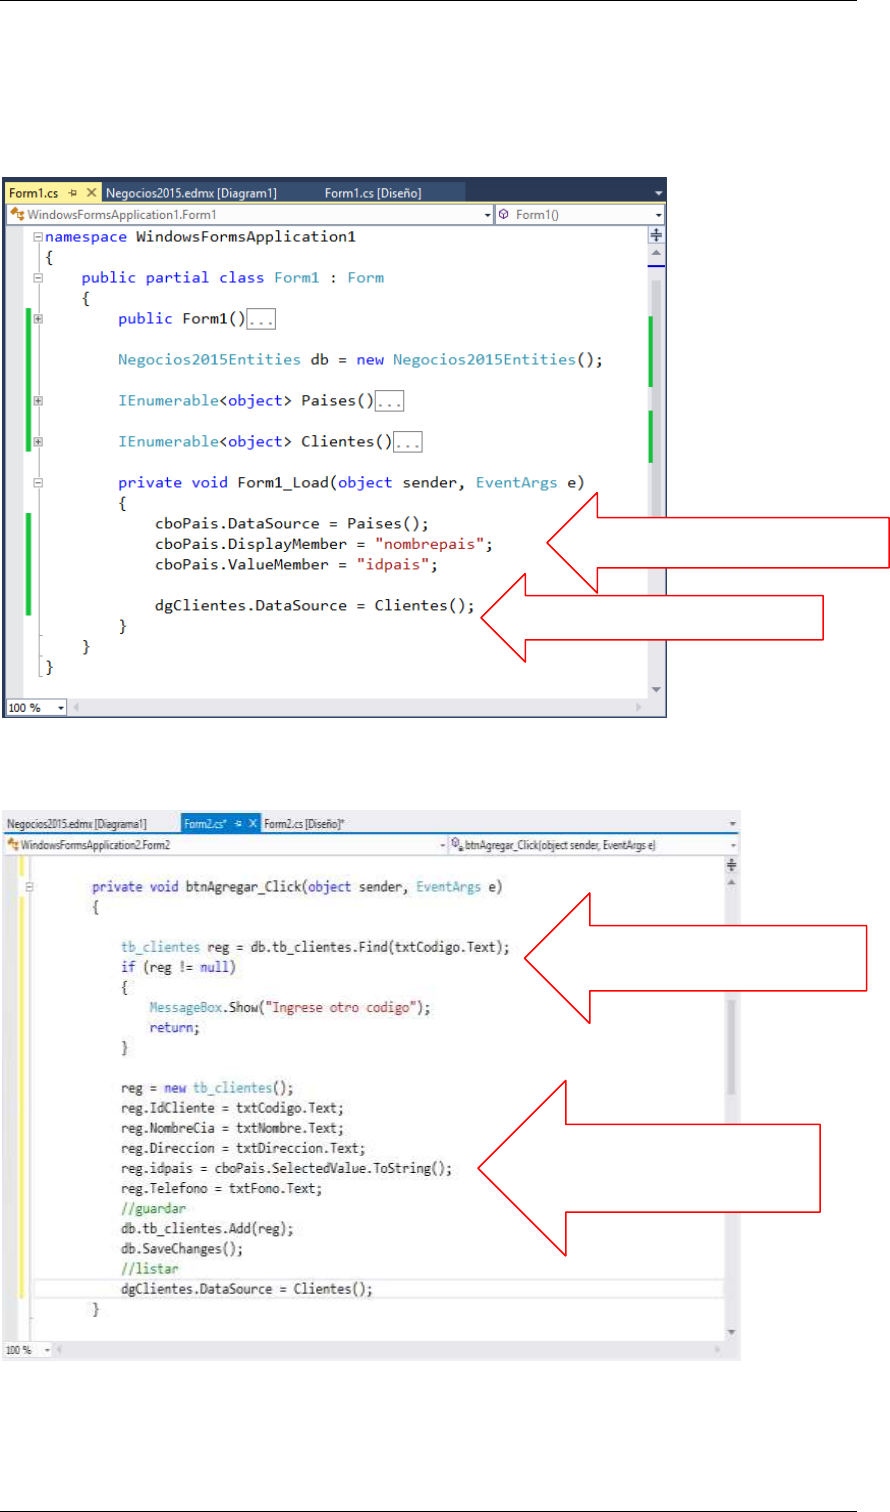
Task: Expand the collapsed Form1() constructor
Action: click(x=38, y=319)
